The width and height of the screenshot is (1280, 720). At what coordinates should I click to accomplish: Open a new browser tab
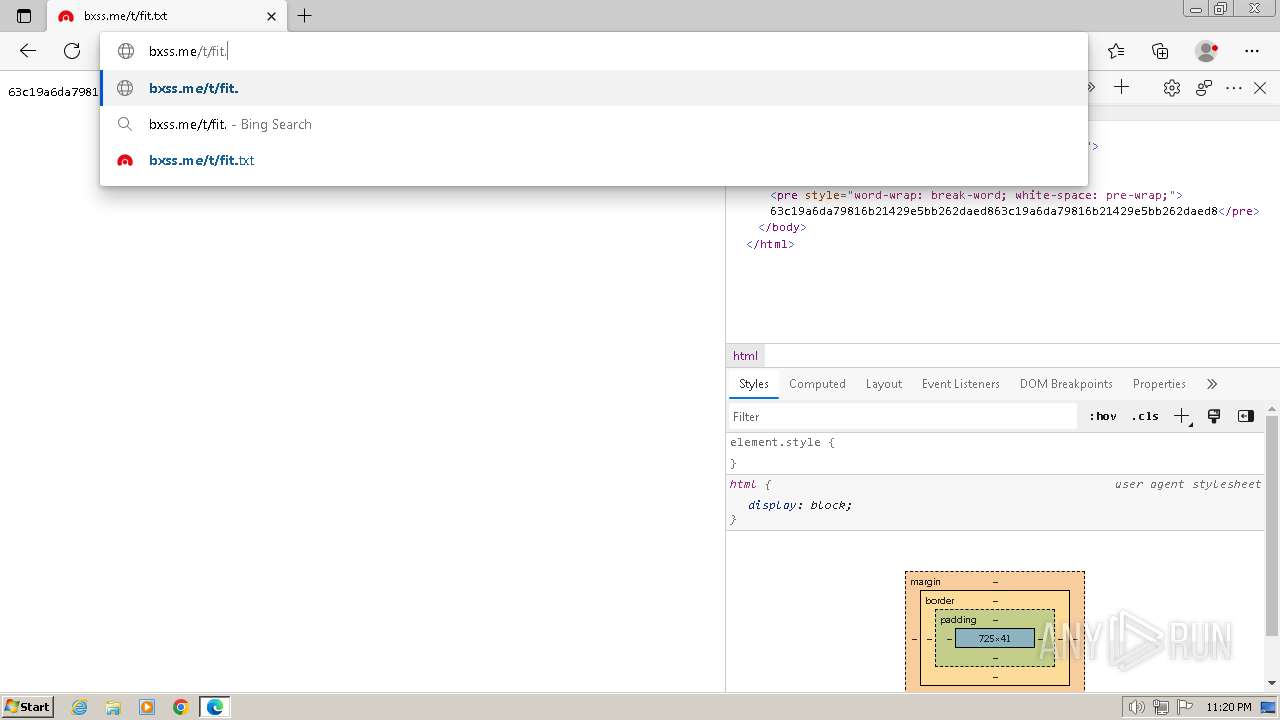(x=305, y=16)
